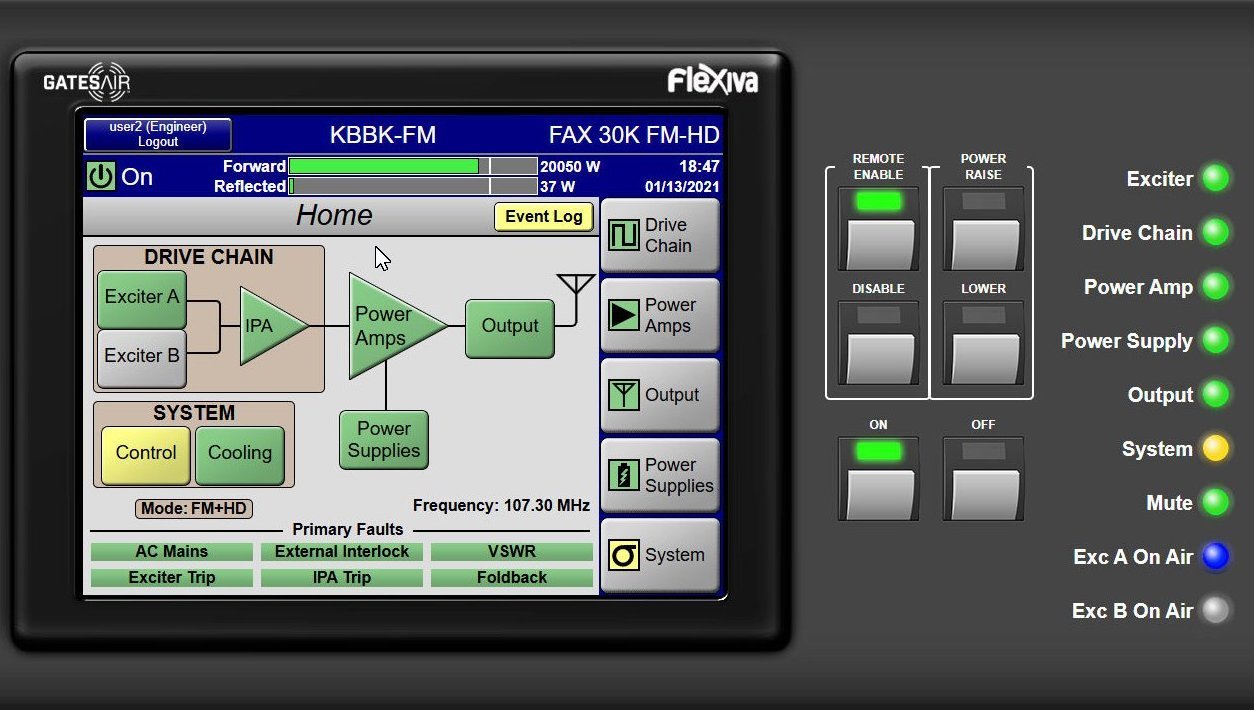Open the yellow Control system block

click(146, 454)
